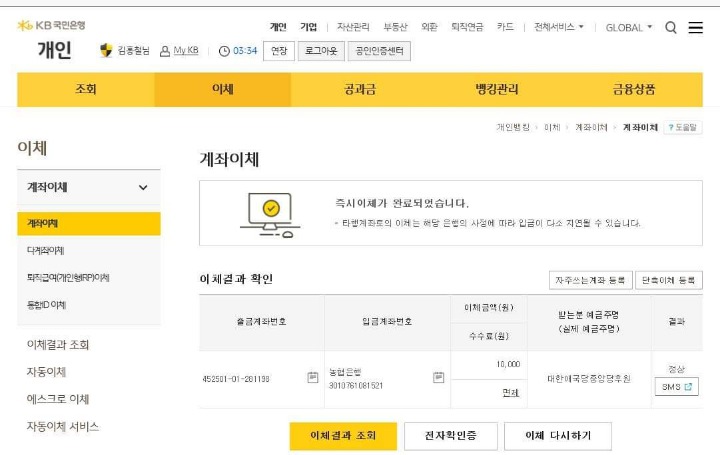Click the first 이체 breadcrumb link
720x455 pixels.
click(x=552, y=127)
